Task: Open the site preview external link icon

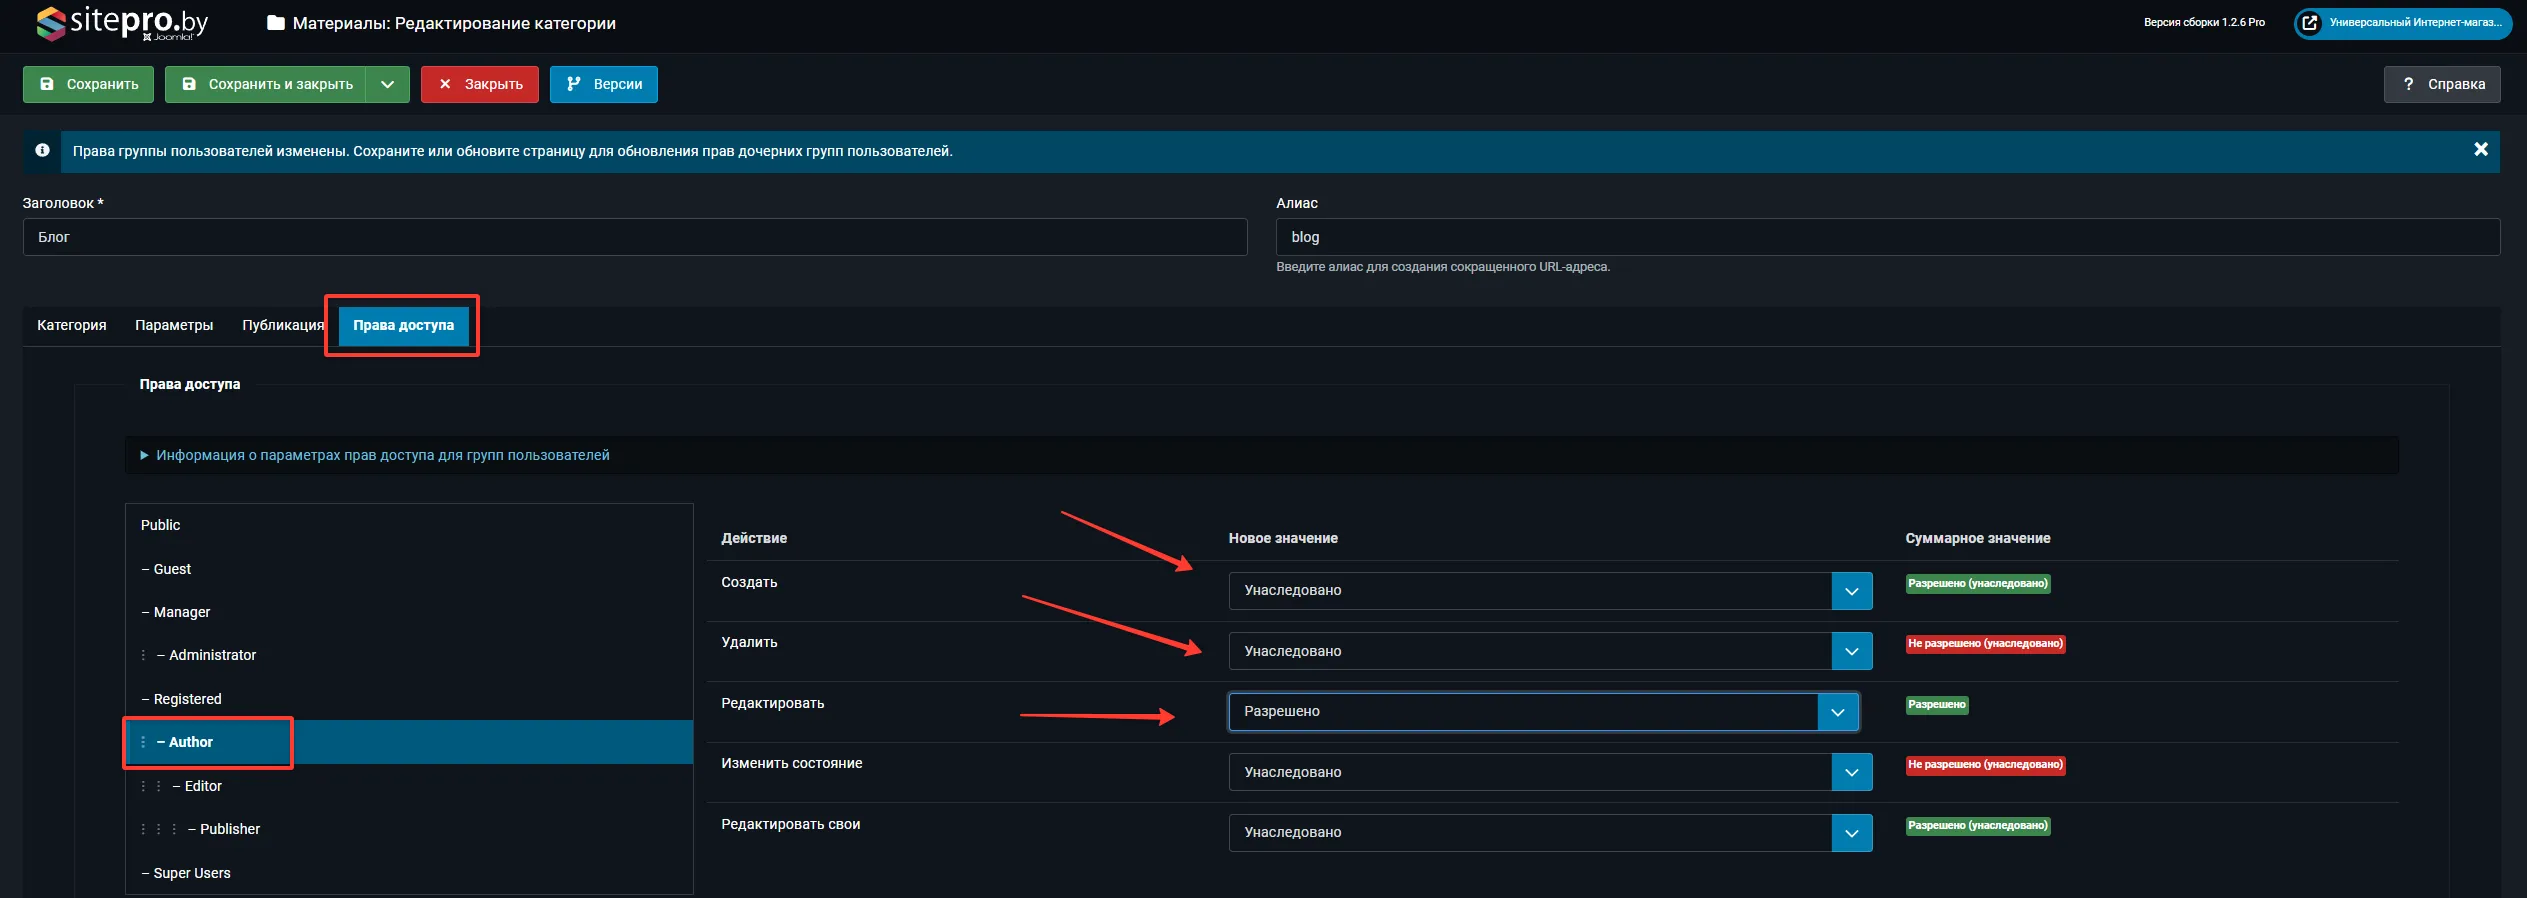Action: pyautogui.click(x=2310, y=23)
